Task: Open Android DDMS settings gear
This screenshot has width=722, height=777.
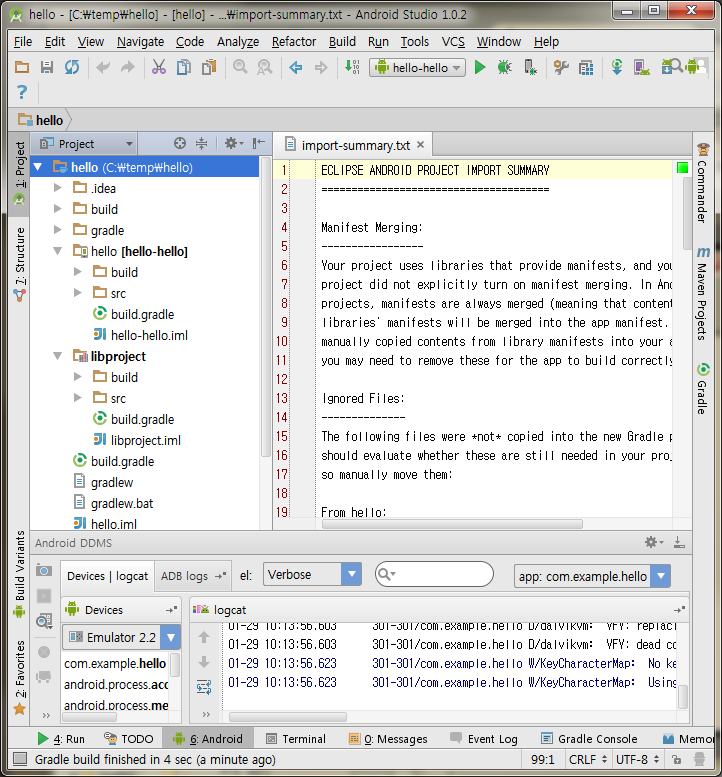Action: click(x=654, y=542)
